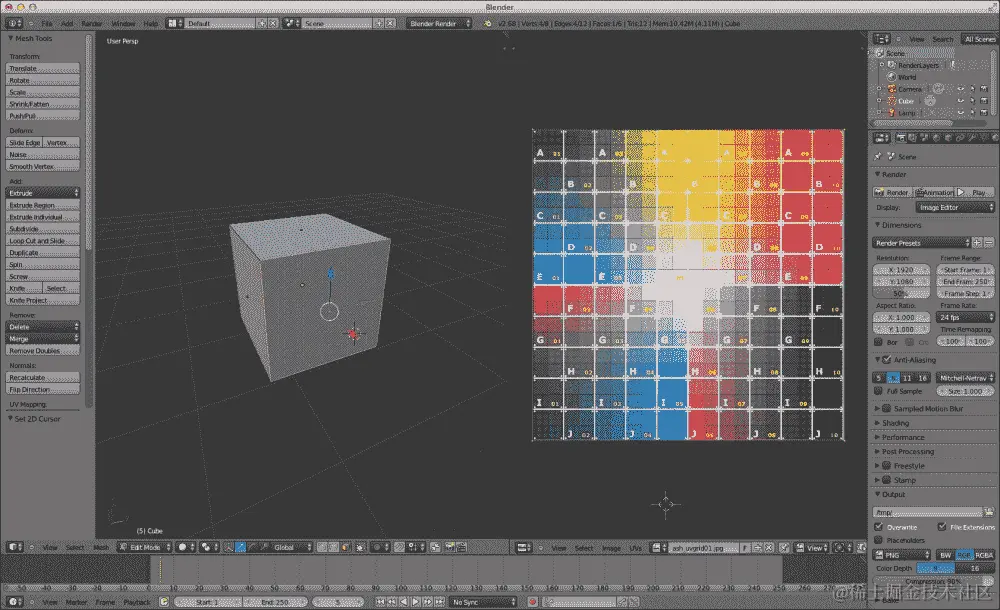
Task: Enable the Placeholders checkbox
Action: [879, 540]
